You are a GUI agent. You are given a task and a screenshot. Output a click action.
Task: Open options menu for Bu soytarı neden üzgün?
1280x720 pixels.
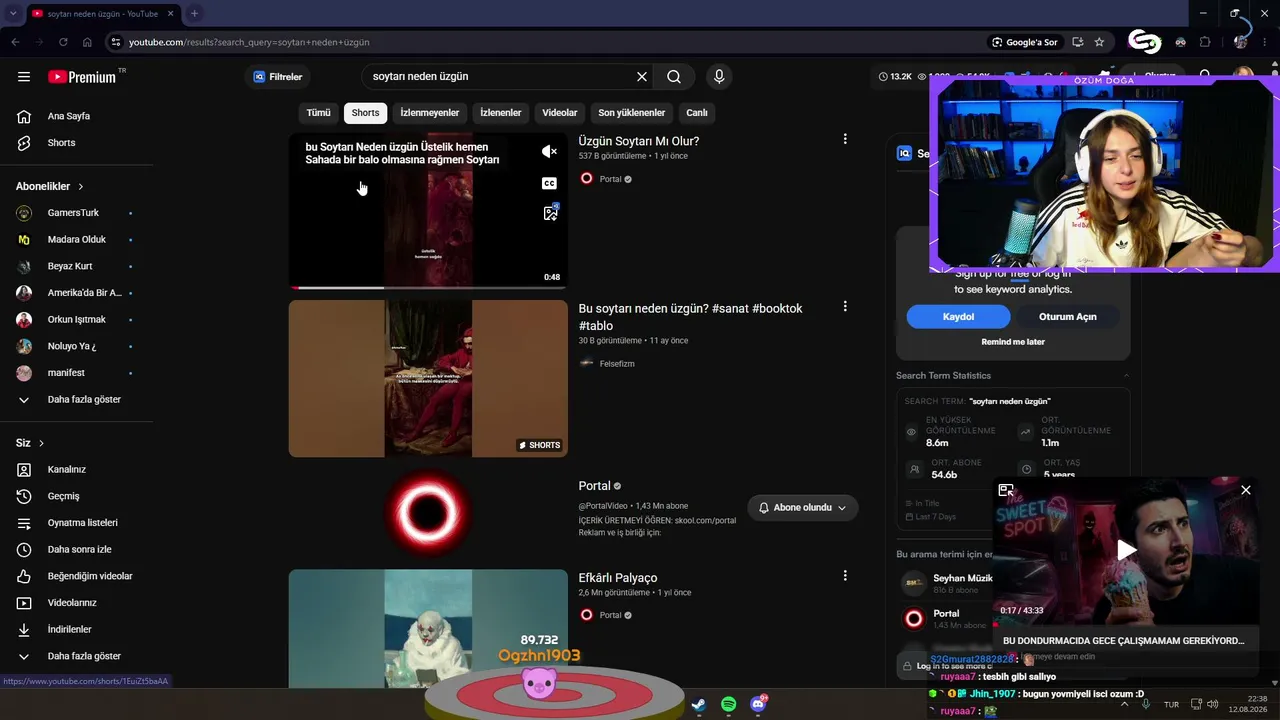845,306
